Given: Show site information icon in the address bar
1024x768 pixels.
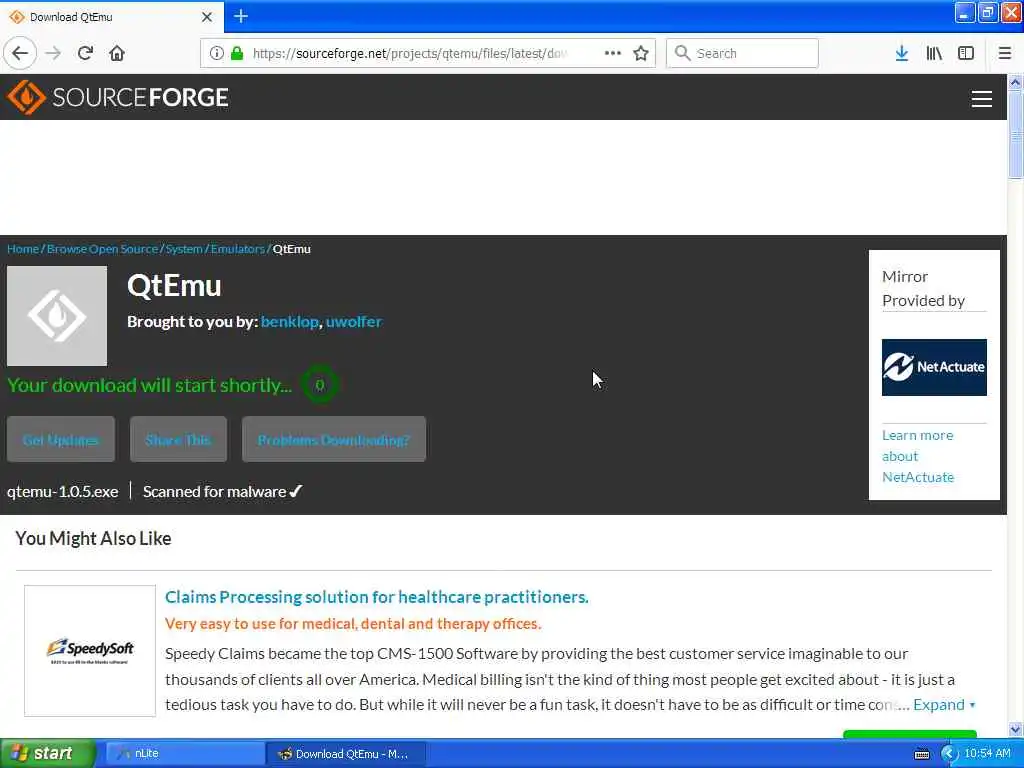Looking at the screenshot, I should pyautogui.click(x=217, y=53).
